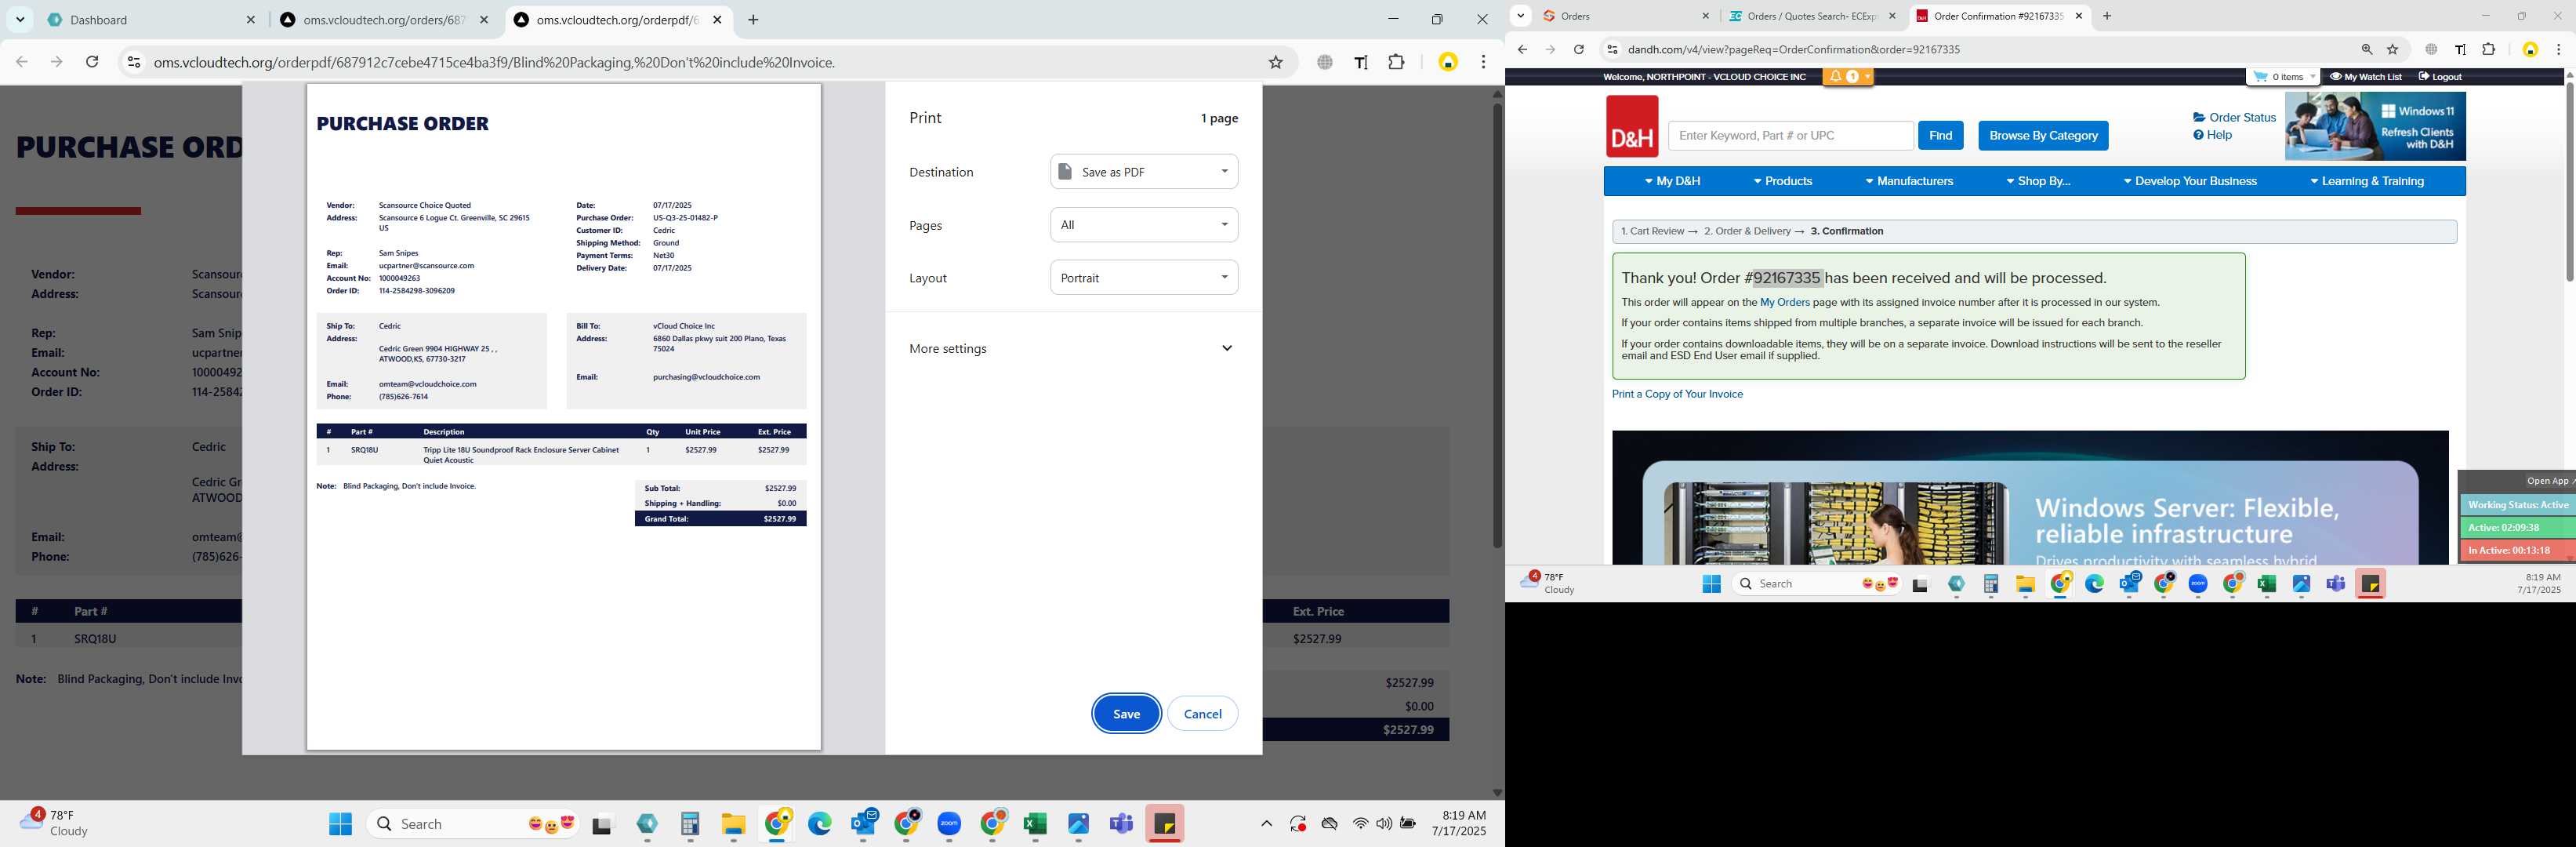Open the Order Status link
Screen dimensions: 2576x847
[2234, 117]
